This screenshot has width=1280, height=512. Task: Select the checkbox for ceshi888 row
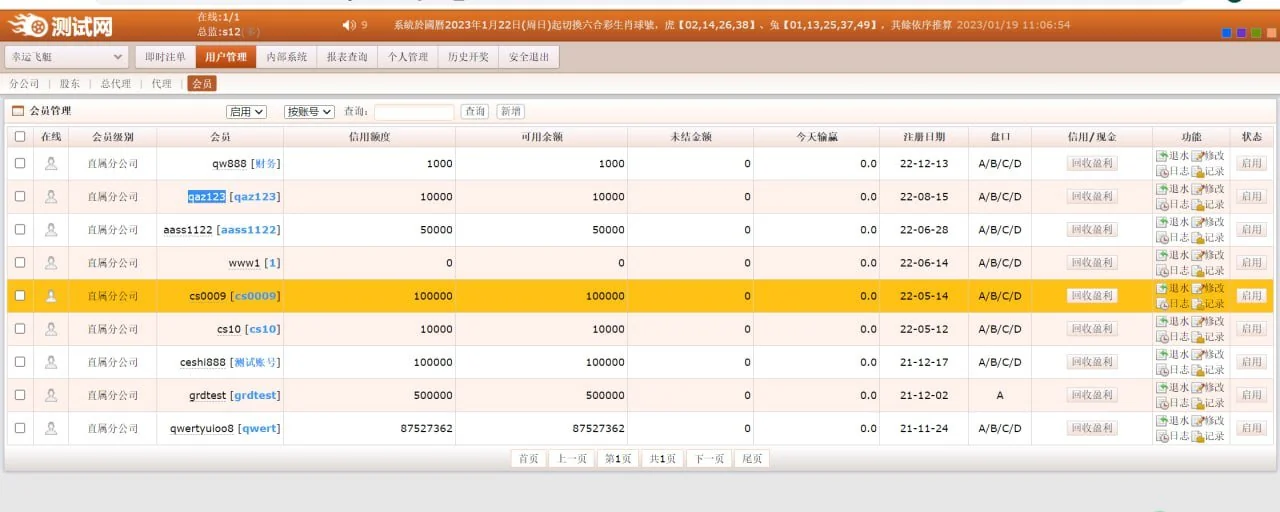tap(20, 362)
